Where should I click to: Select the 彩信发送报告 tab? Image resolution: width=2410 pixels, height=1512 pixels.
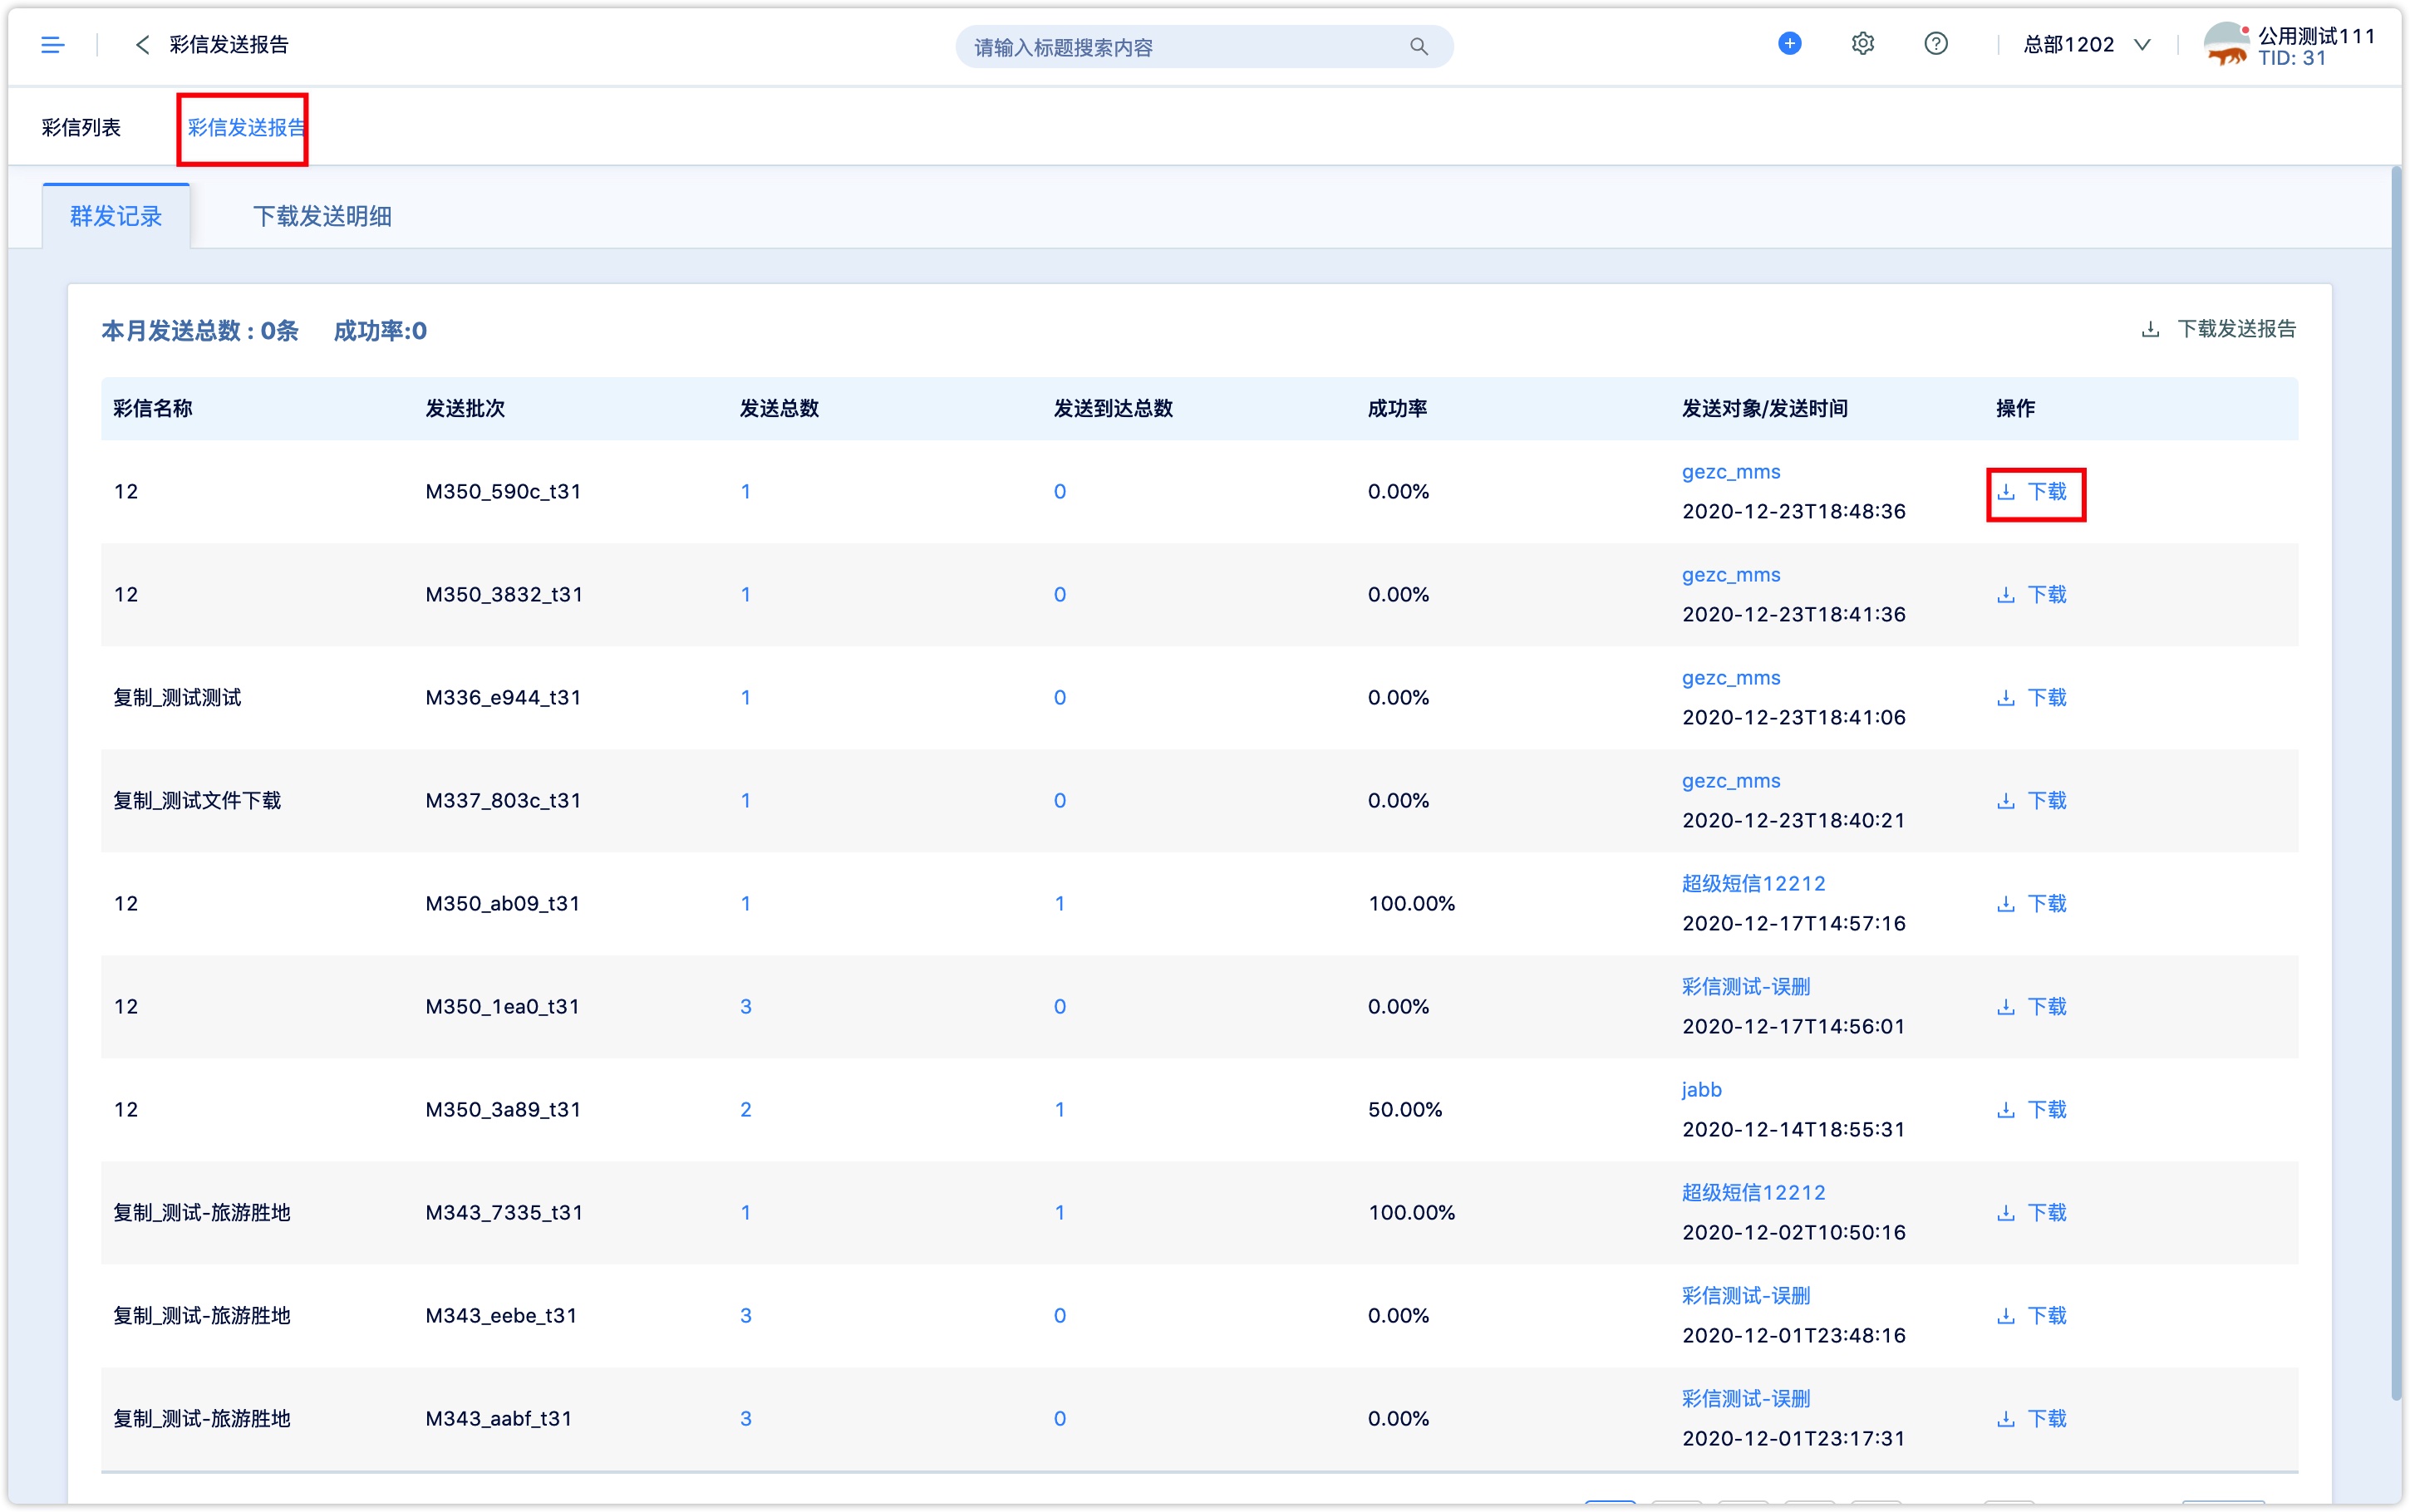(x=246, y=128)
